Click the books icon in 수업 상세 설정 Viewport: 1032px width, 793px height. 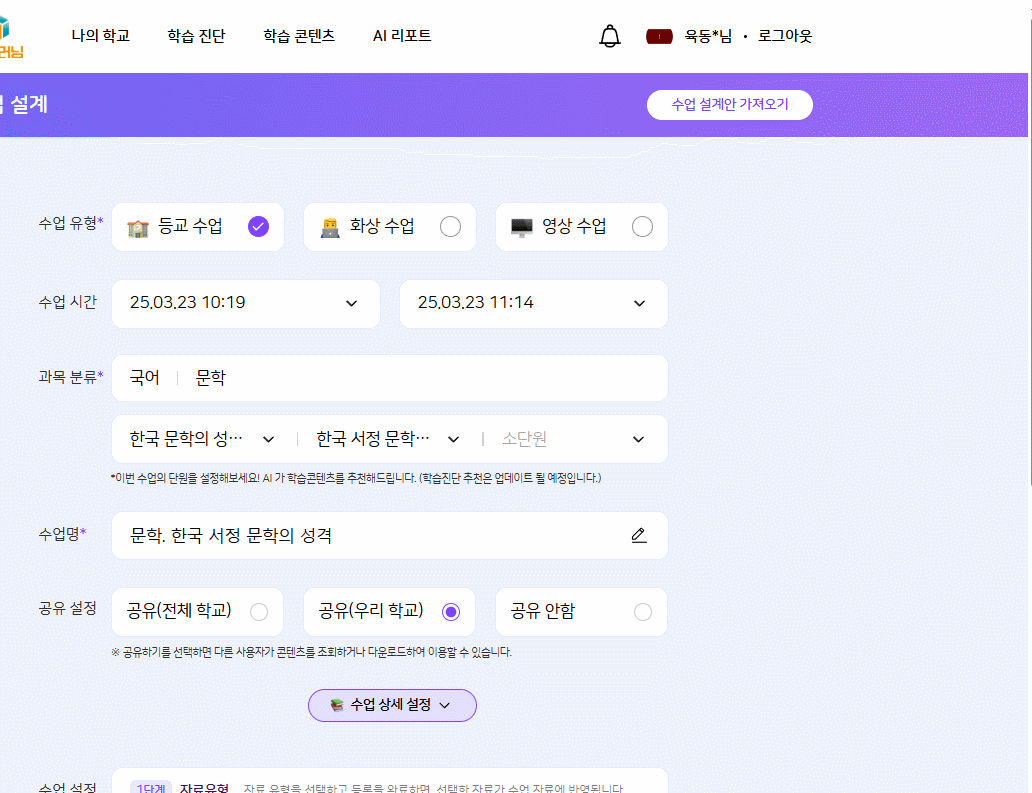(x=337, y=705)
